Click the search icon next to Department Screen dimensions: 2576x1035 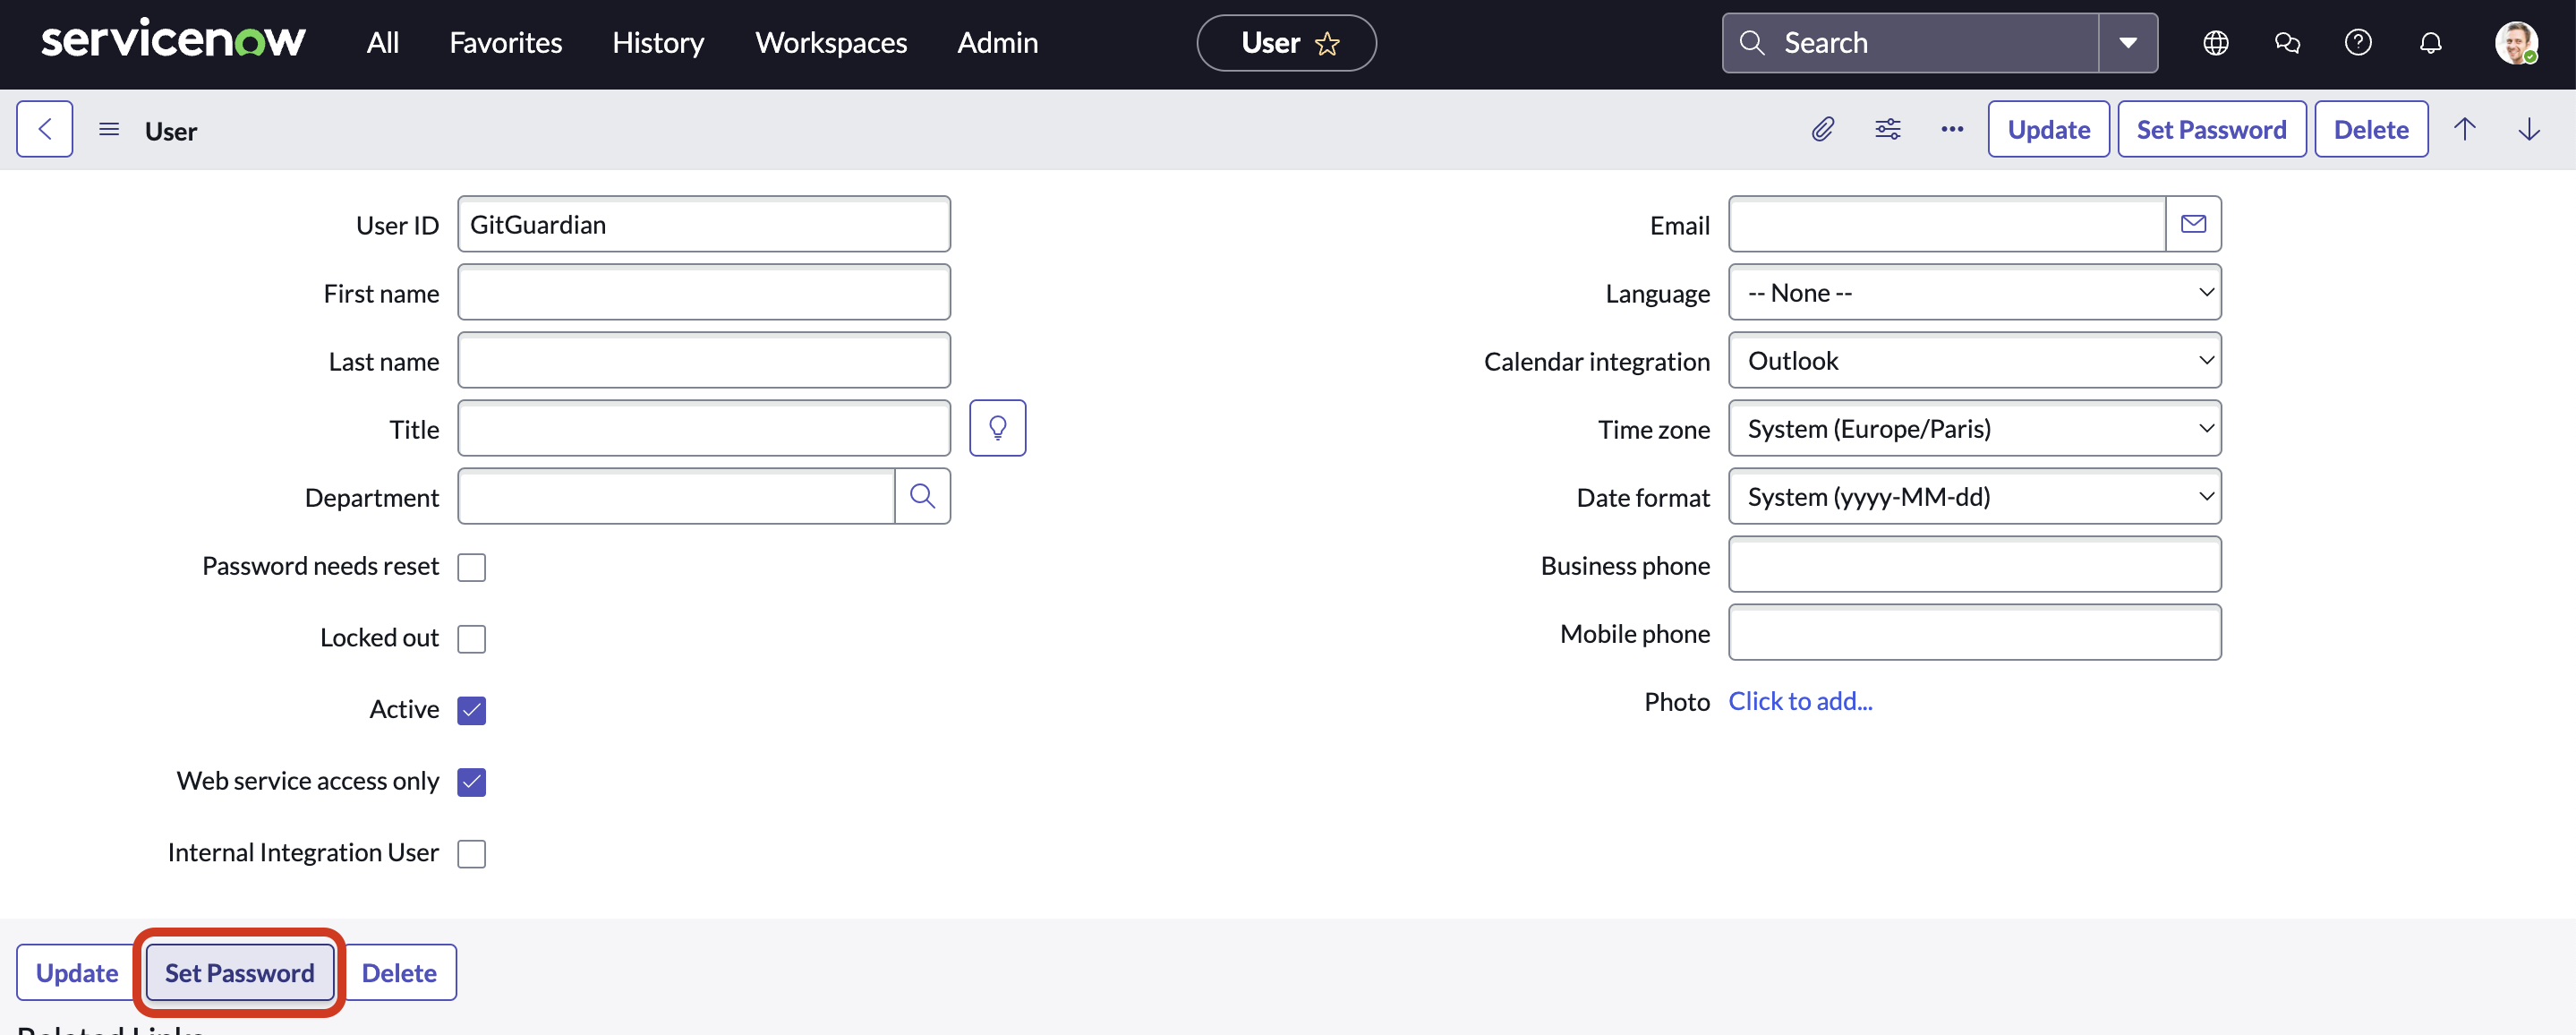925,494
